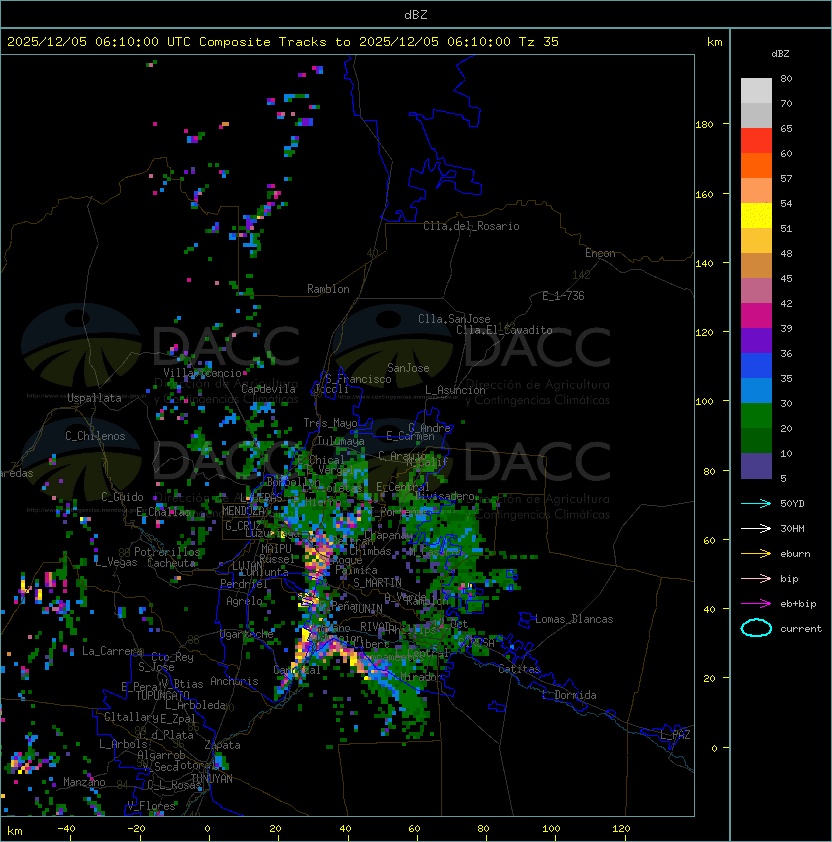Screen dimensions: 832x842
Task: Click the 'Tz 35' value in header
Action: pos(539,42)
